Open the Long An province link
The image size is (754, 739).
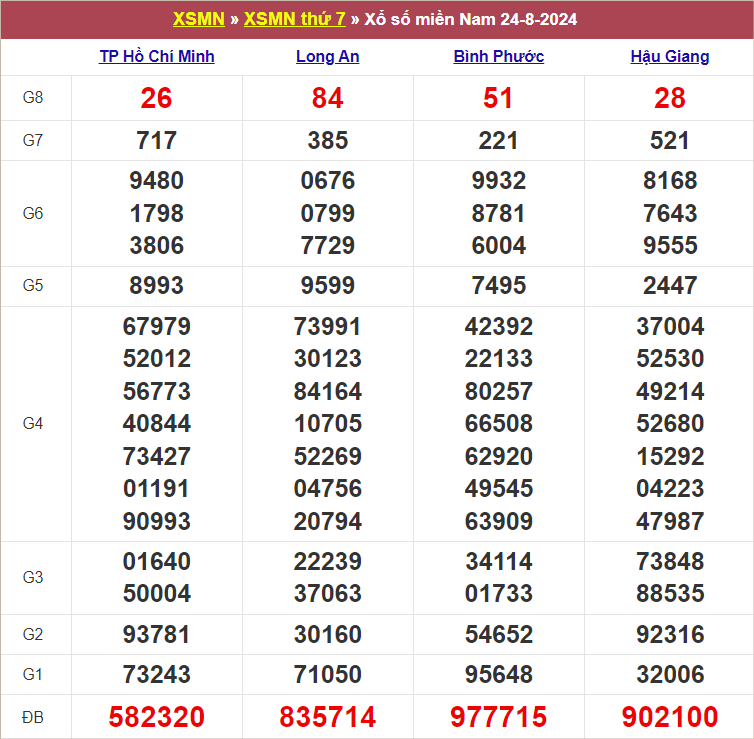[328, 56]
